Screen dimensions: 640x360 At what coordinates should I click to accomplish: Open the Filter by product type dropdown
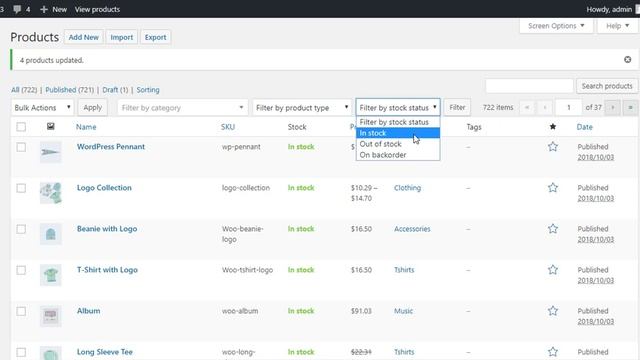(x=302, y=108)
